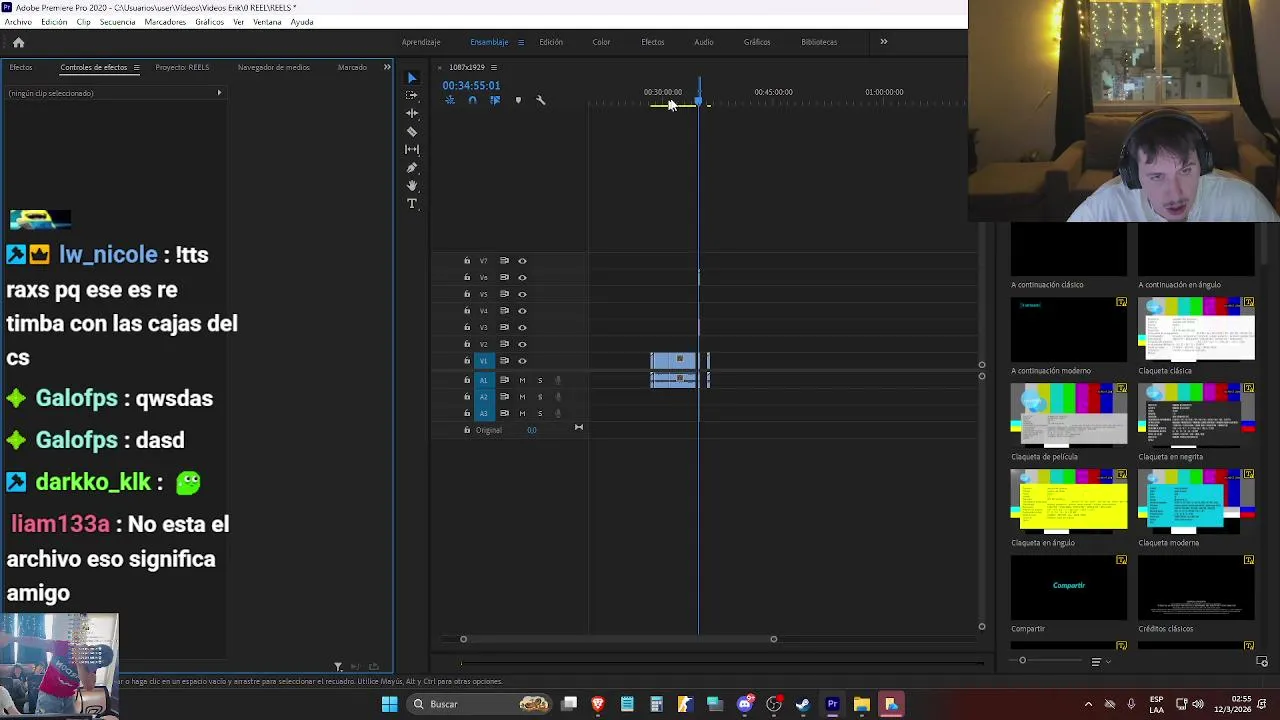Hide track V2 output eye

pos(522,344)
